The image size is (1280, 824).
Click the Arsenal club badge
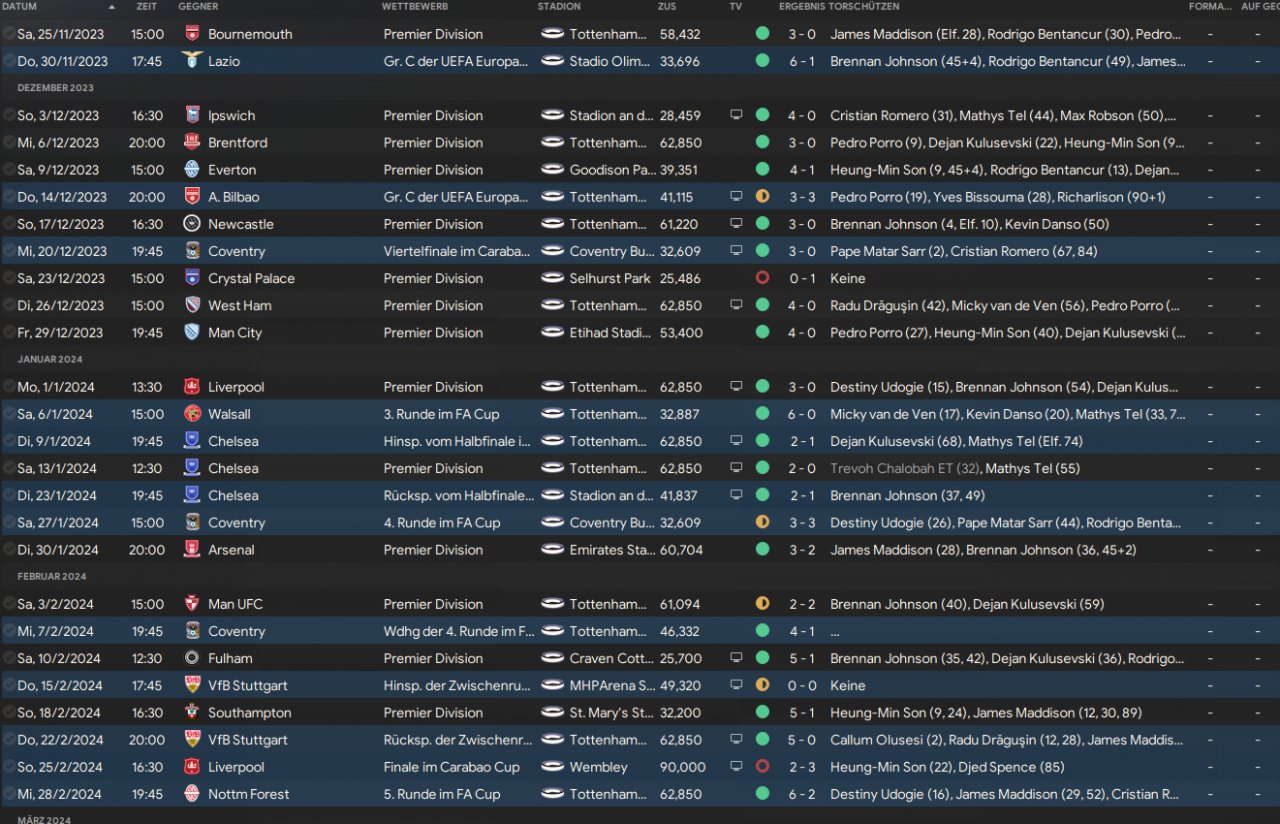(192, 549)
